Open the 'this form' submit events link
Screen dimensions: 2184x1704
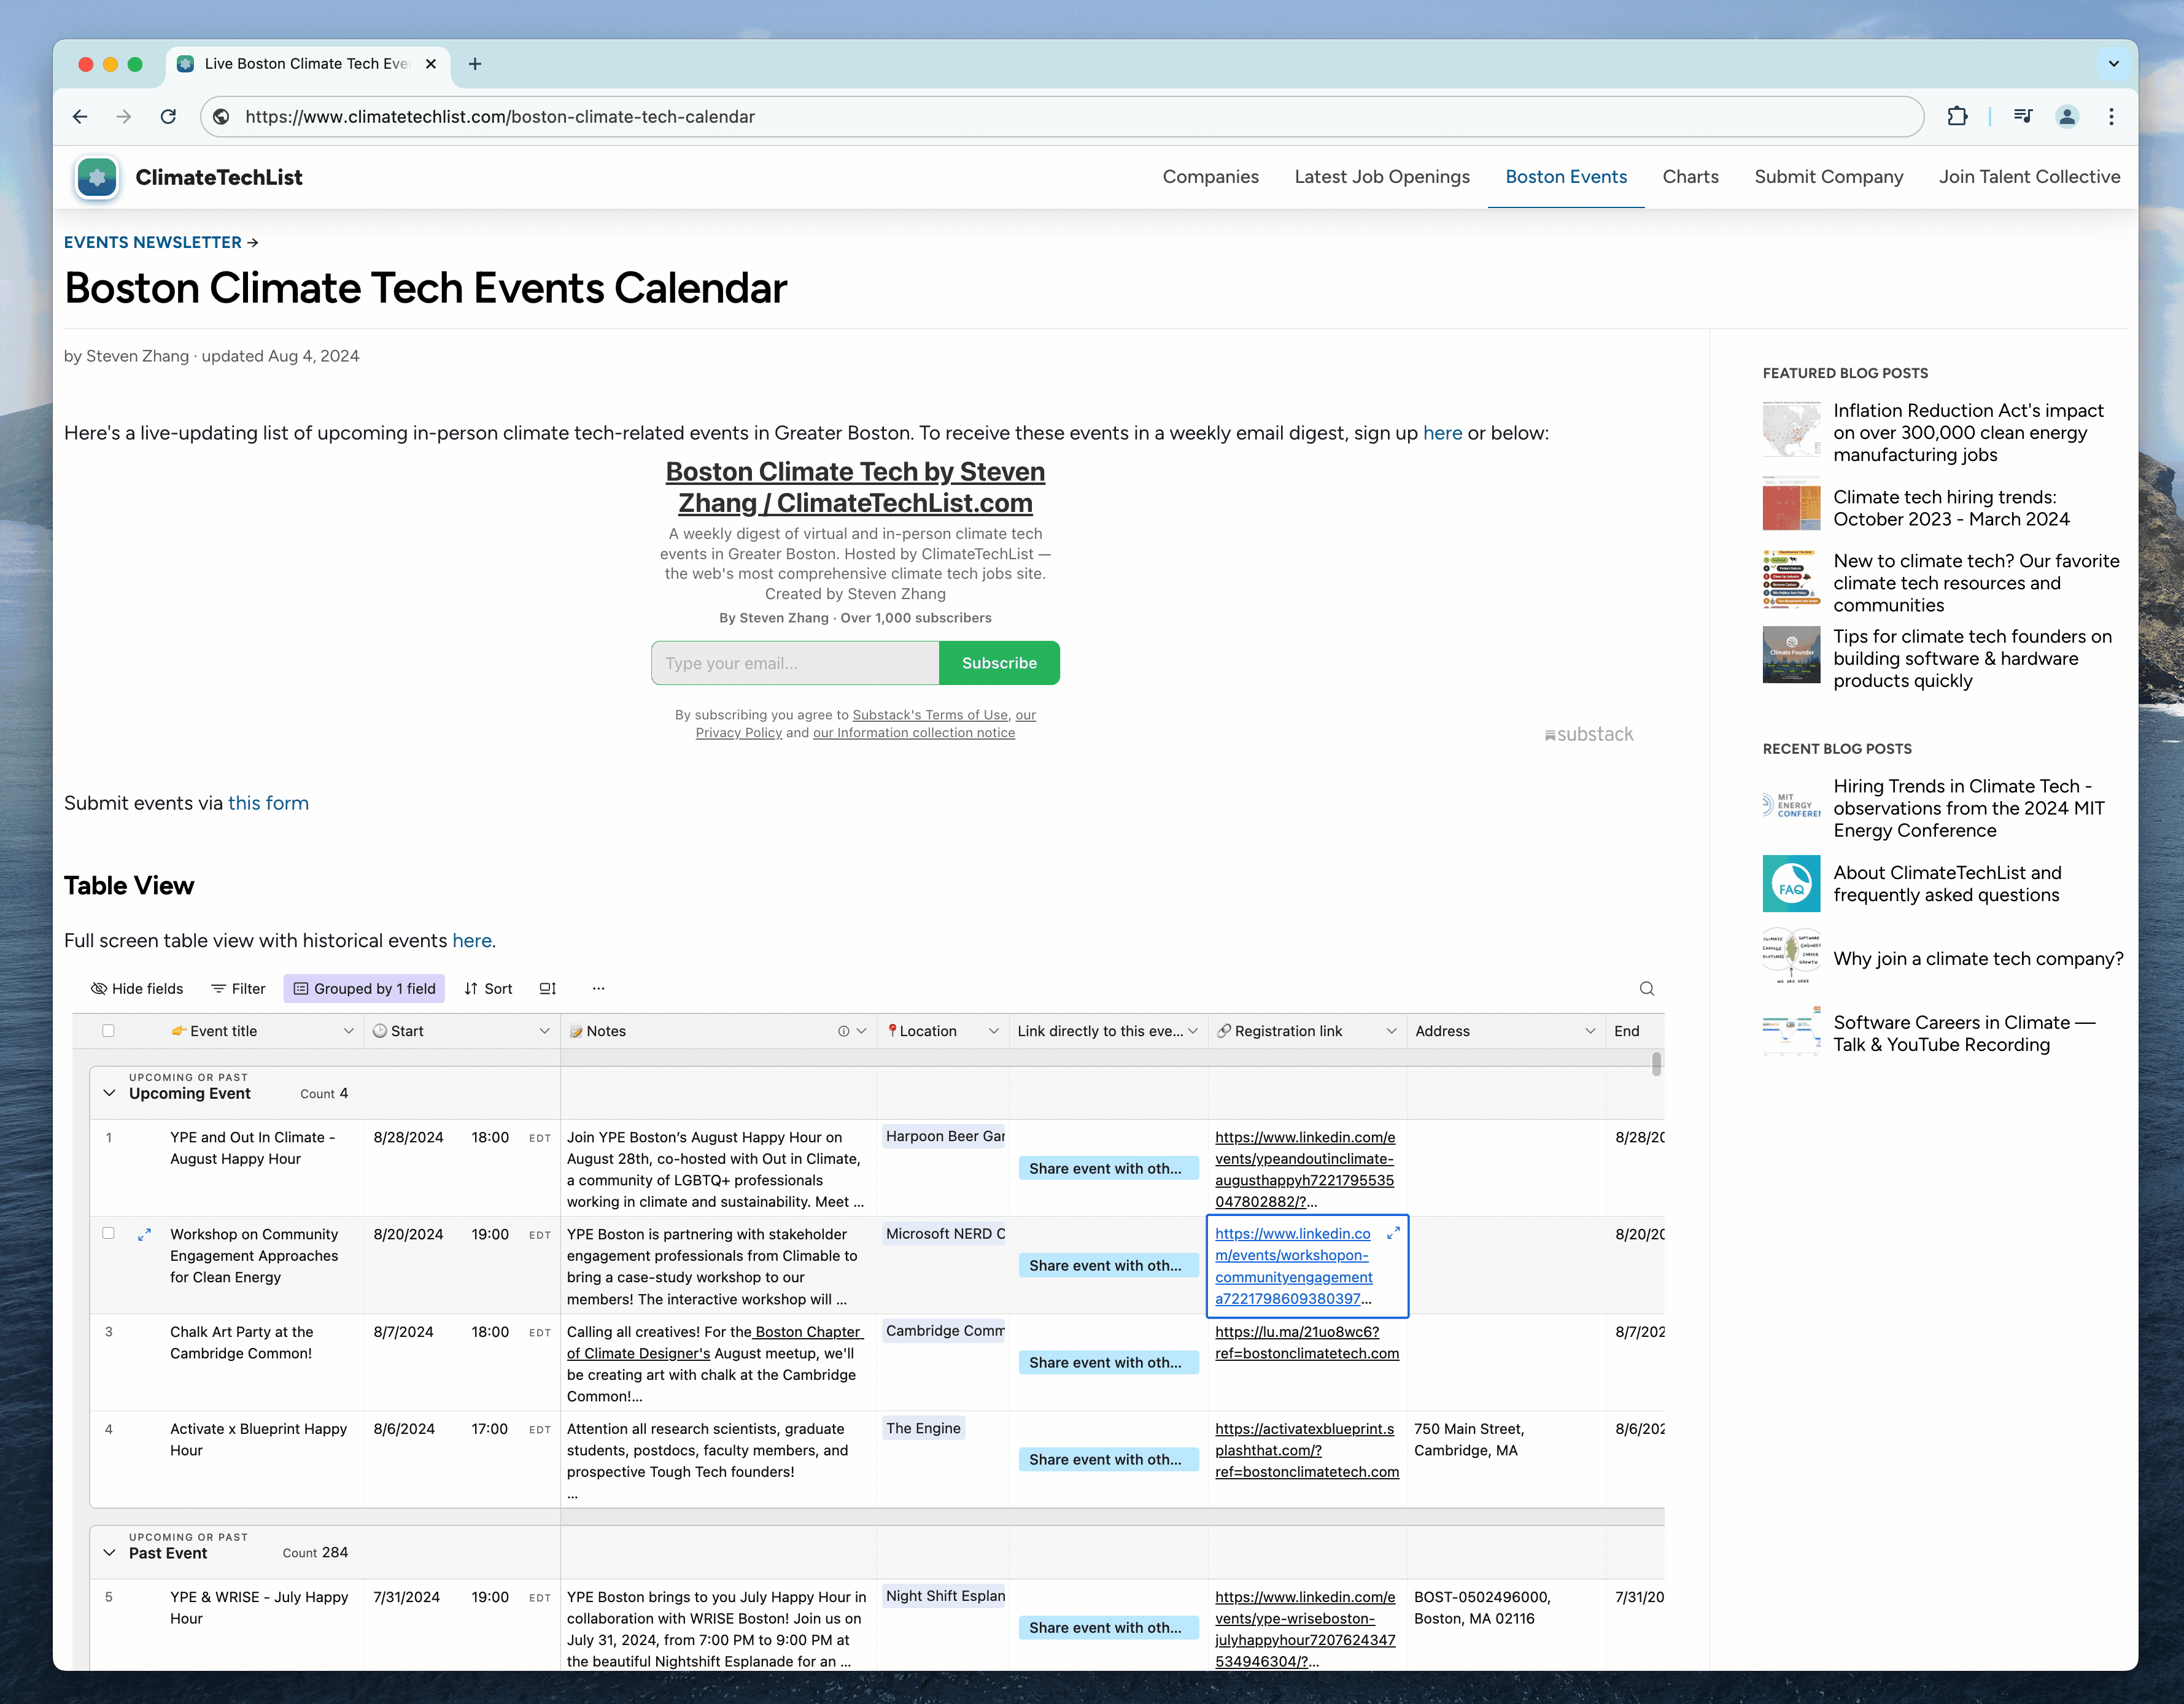[x=268, y=804]
